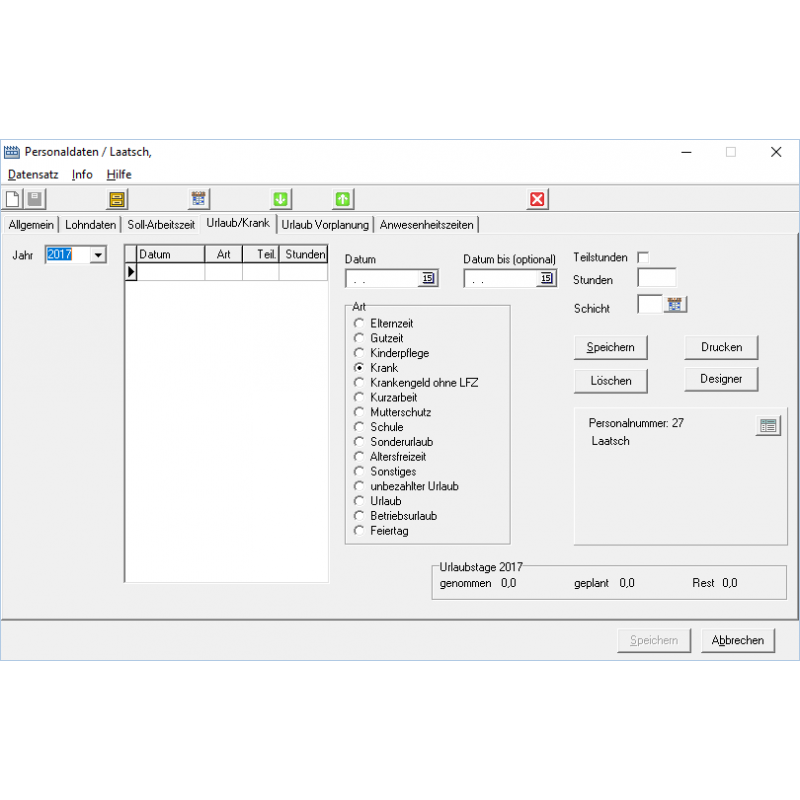This screenshot has width=800, height=800.
Task: Open the Datum date picker button
Action: (x=428, y=279)
